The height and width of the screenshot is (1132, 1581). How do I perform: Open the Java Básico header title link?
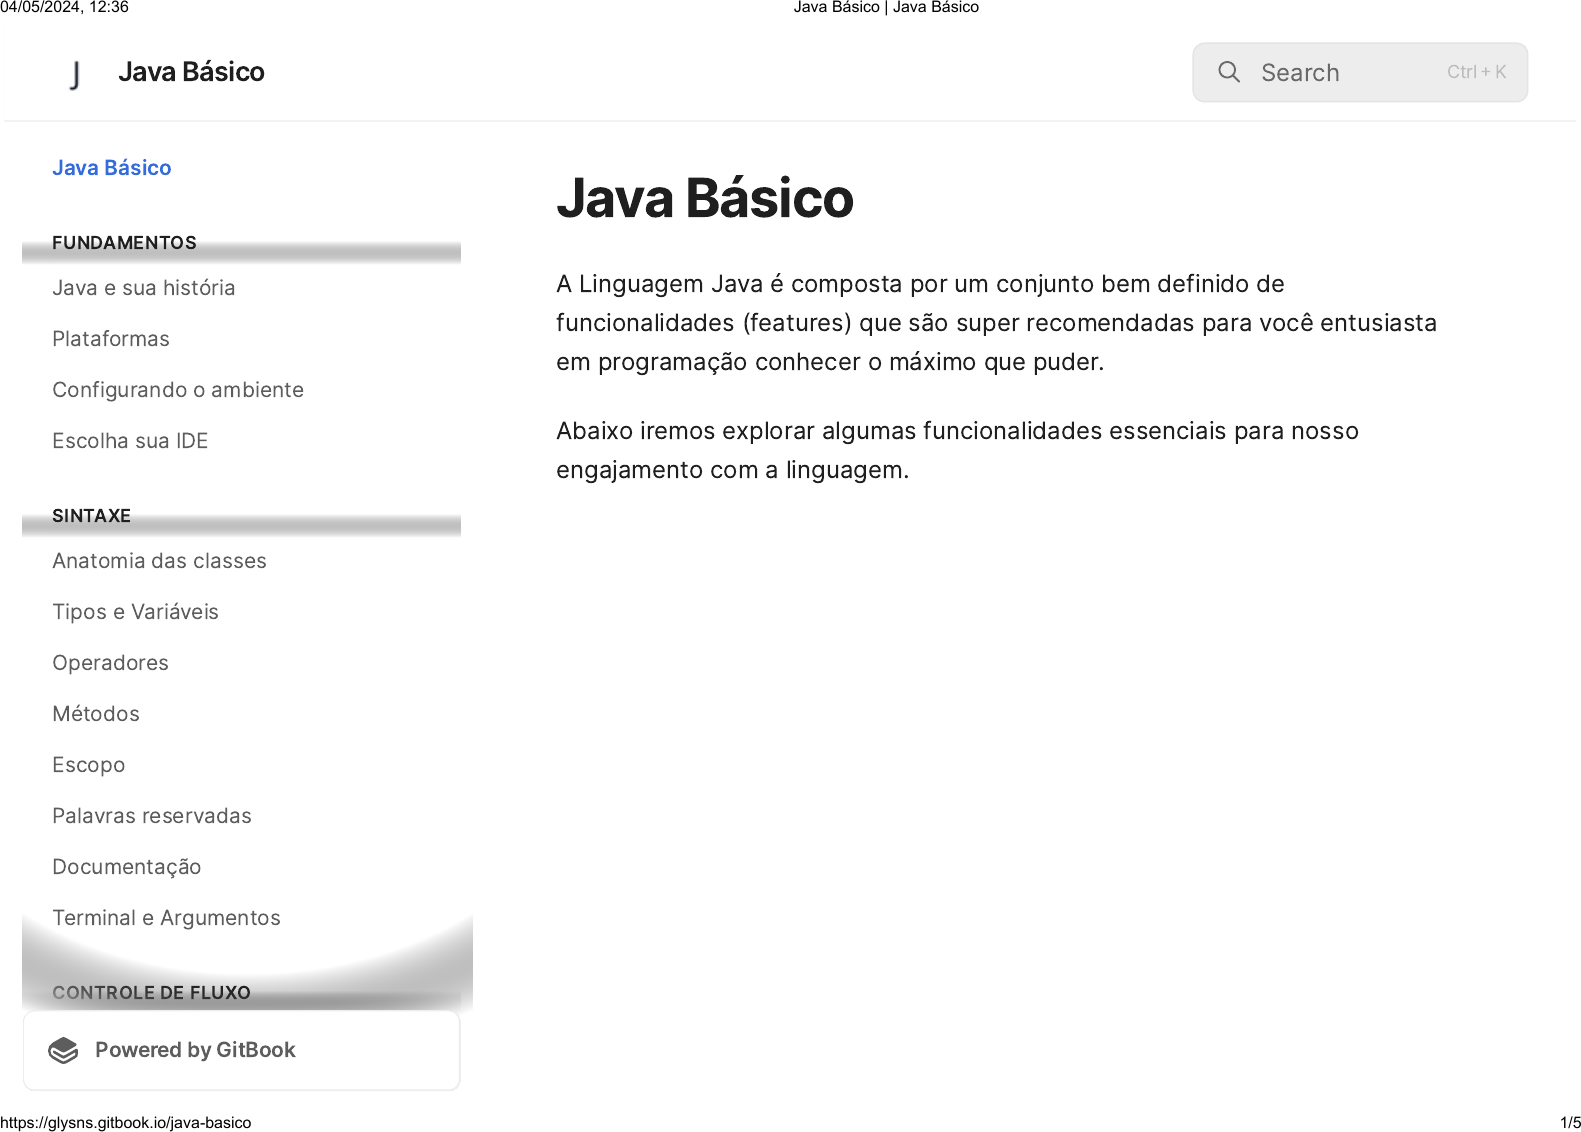click(x=191, y=72)
